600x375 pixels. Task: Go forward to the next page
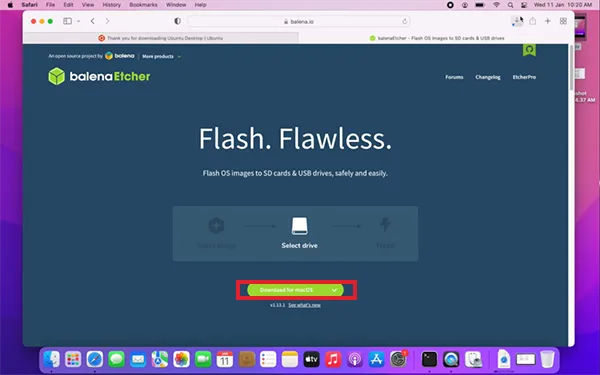tap(107, 21)
